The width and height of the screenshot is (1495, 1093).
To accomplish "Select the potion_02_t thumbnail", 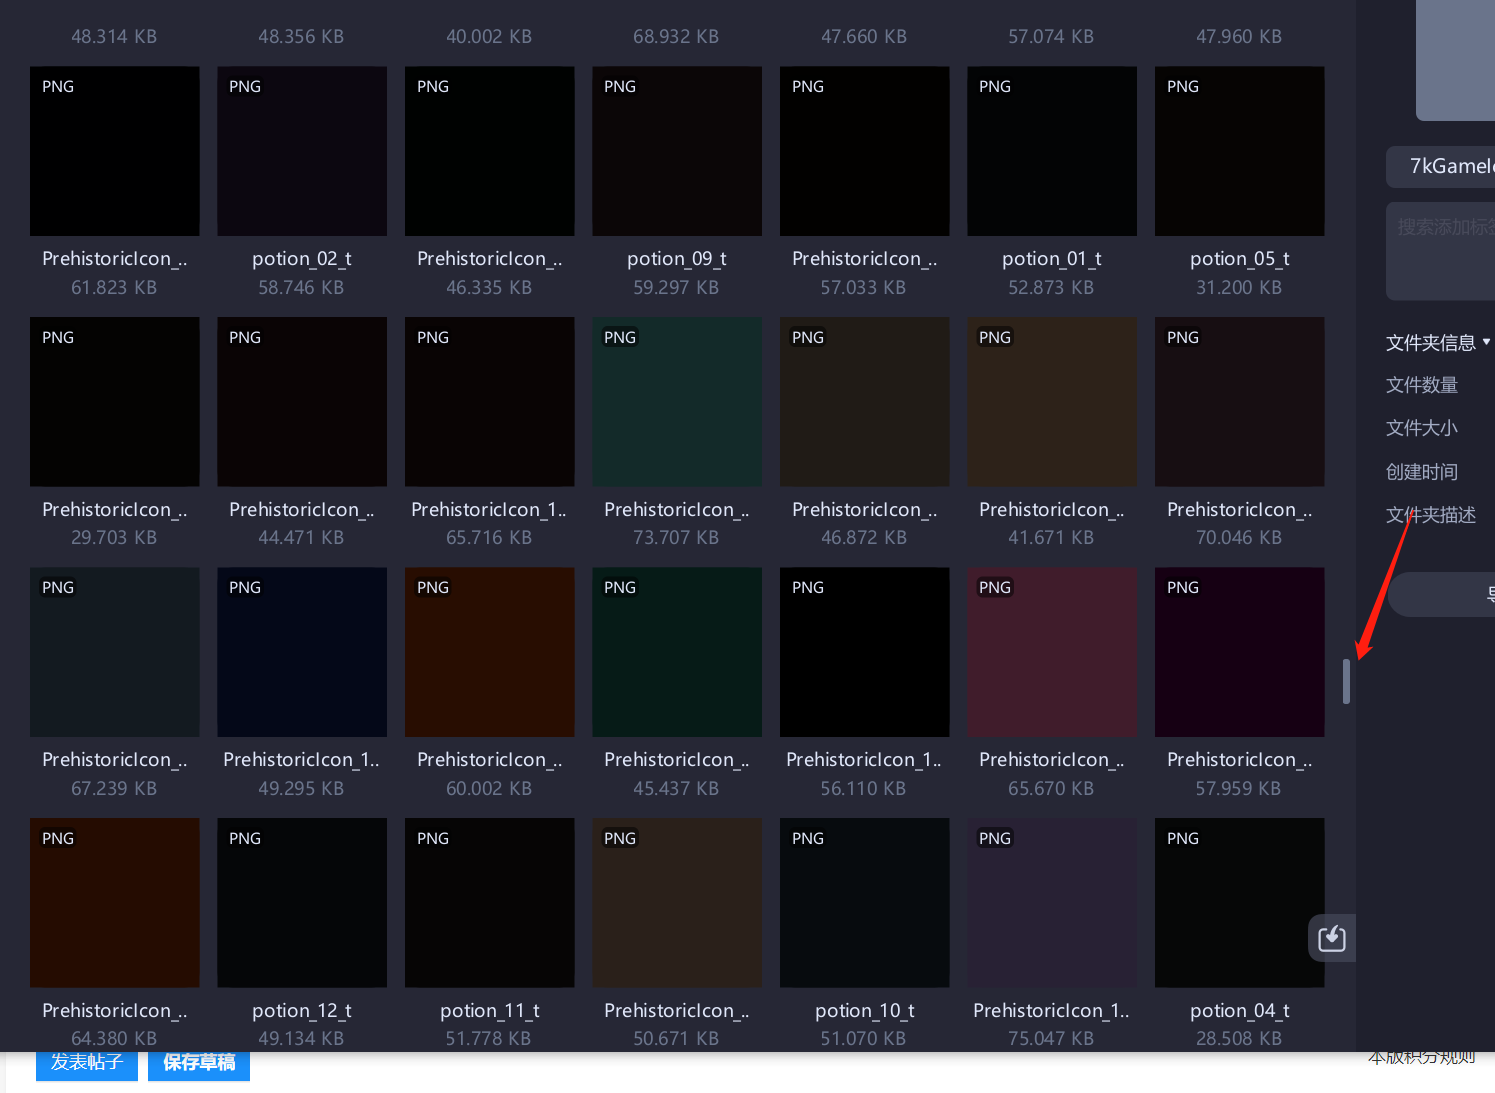I will (x=302, y=151).
